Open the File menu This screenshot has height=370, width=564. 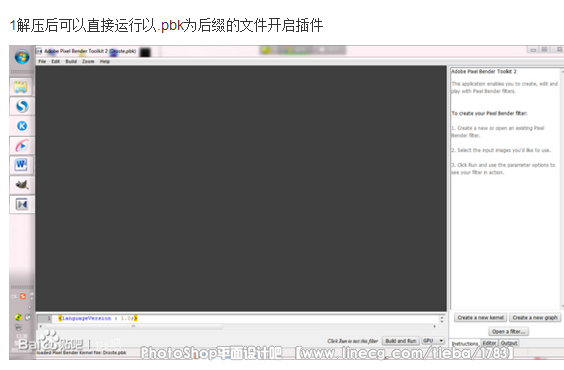tap(42, 61)
